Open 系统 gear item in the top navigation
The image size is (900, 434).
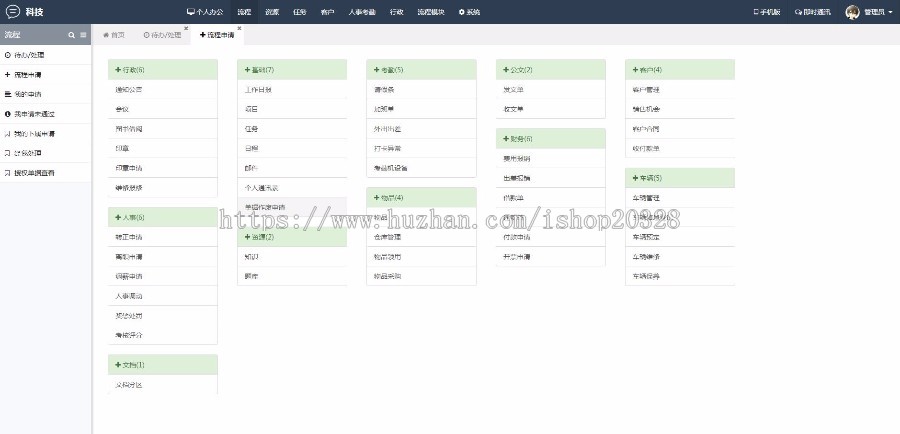click(469, 12)
